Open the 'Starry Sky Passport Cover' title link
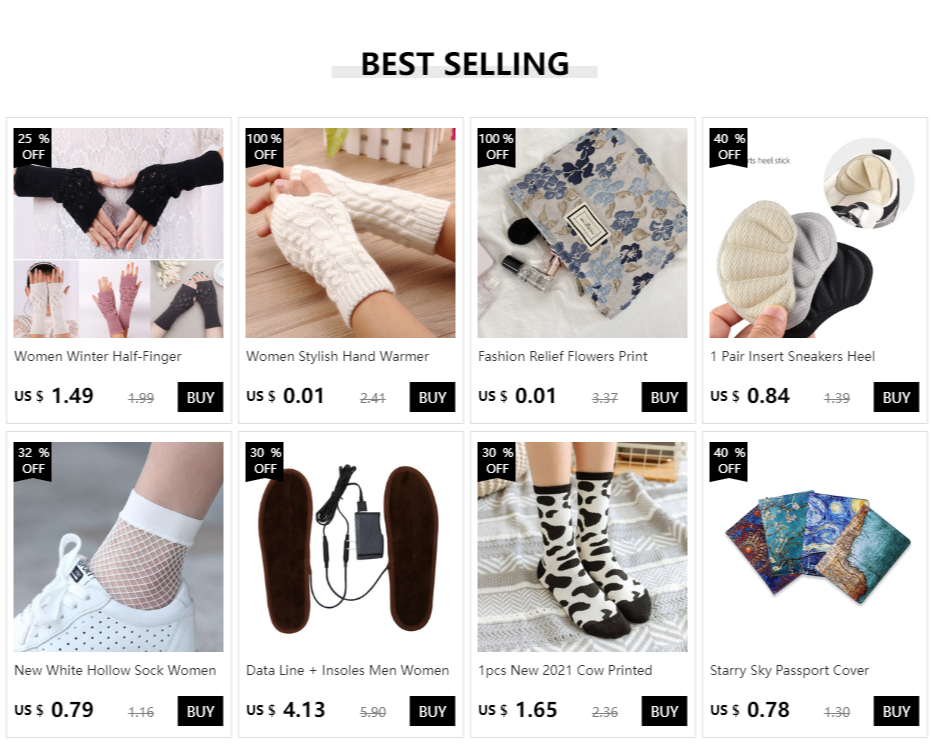 click(789, 671)
